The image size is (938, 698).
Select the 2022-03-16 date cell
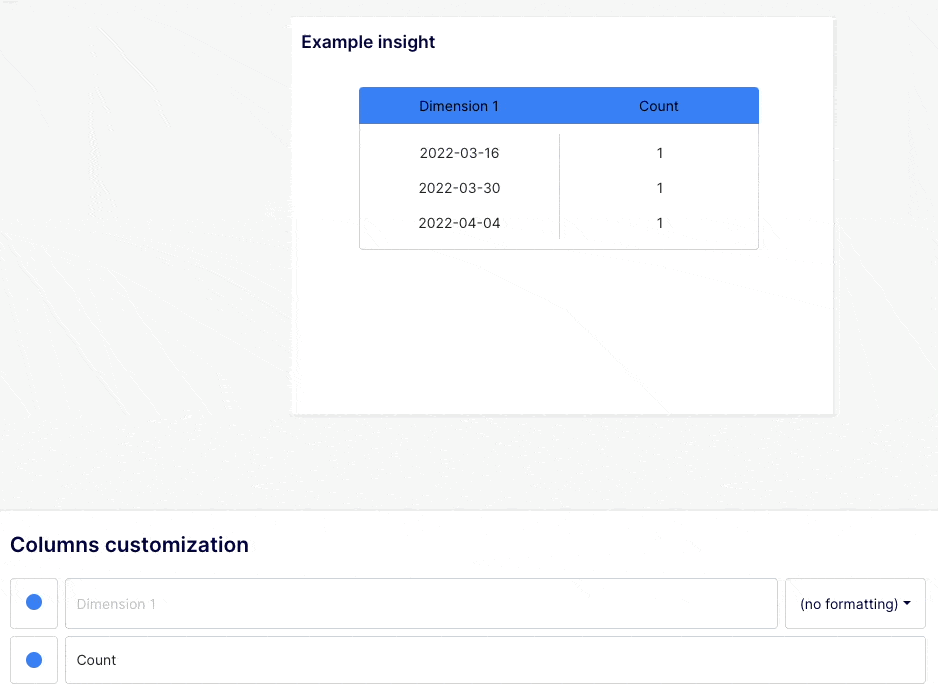point(459,153)
